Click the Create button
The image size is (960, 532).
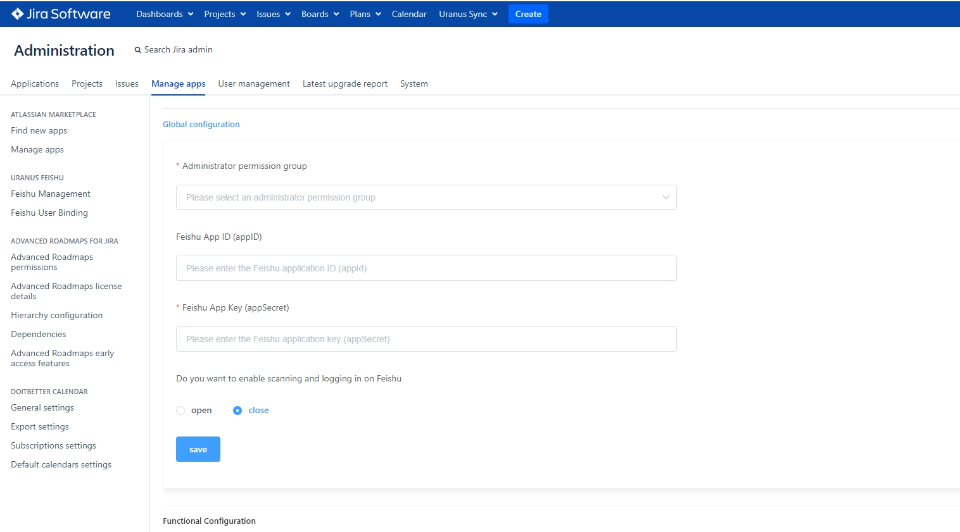(528, 14)
